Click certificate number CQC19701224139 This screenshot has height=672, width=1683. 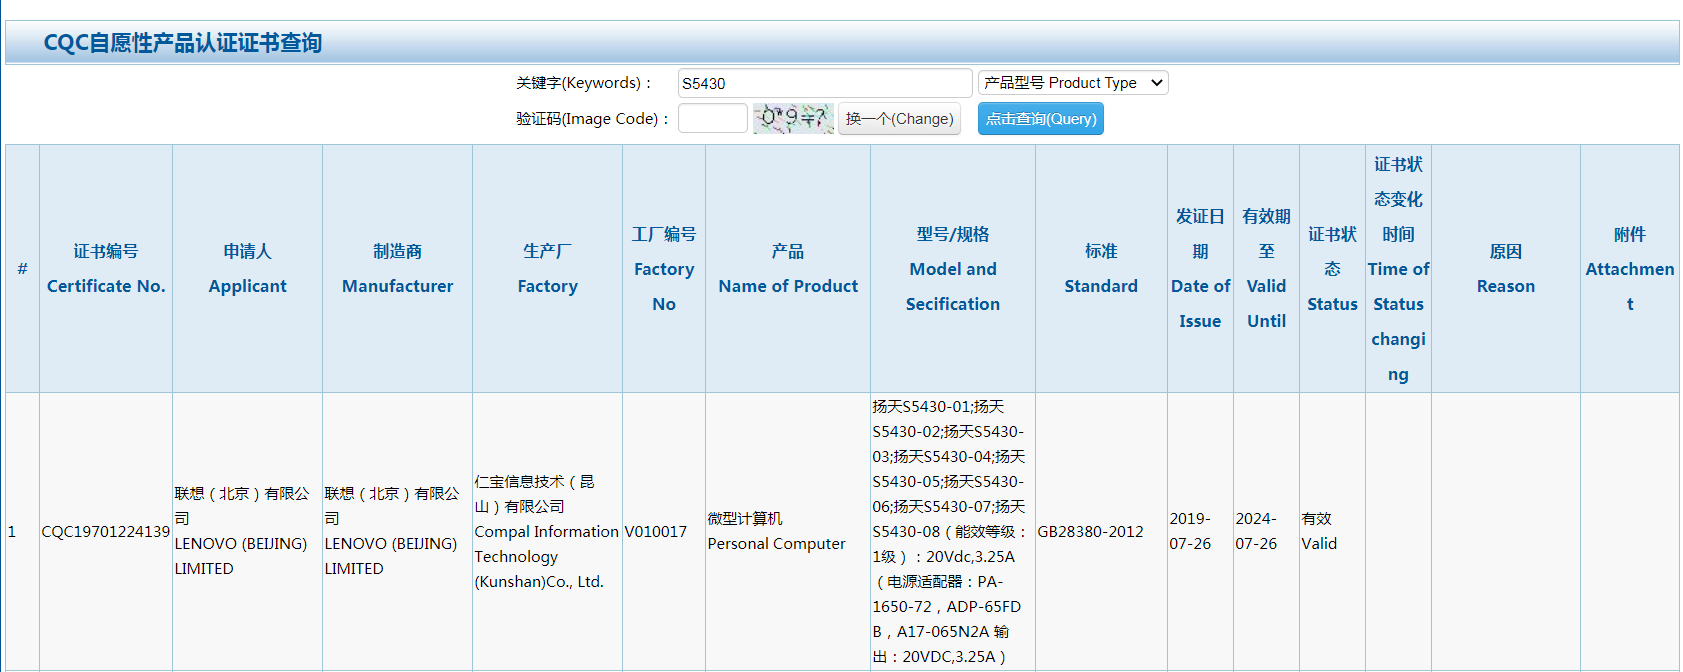click(106, 531)
